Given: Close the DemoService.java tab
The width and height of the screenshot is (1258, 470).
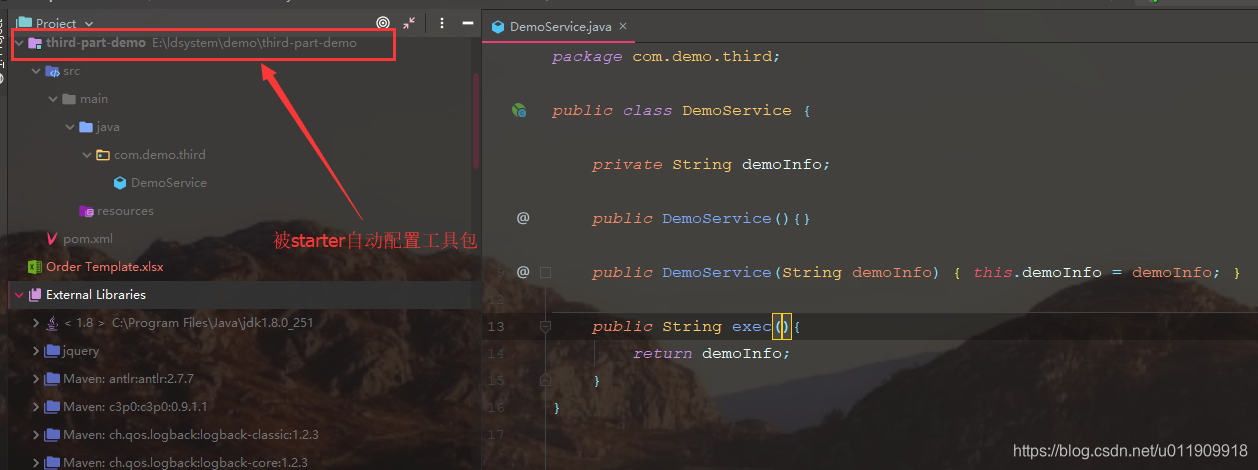Looking at the screenshot, I should coord(622,27).
